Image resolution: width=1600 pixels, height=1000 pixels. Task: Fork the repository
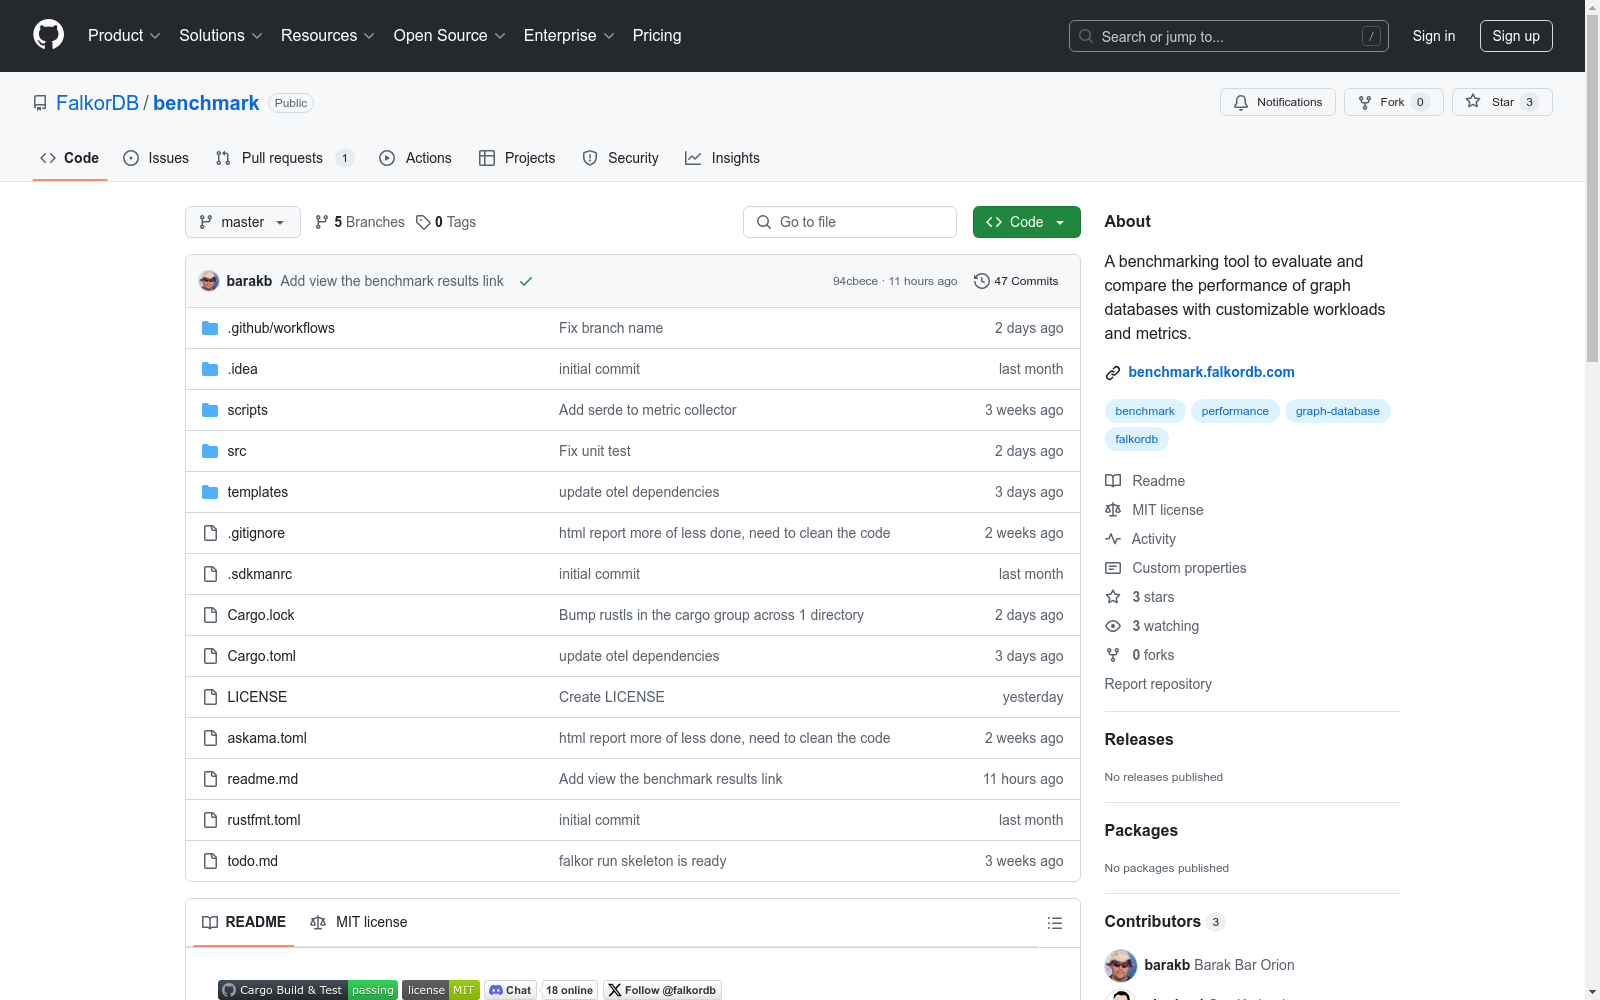point(1393,102)
